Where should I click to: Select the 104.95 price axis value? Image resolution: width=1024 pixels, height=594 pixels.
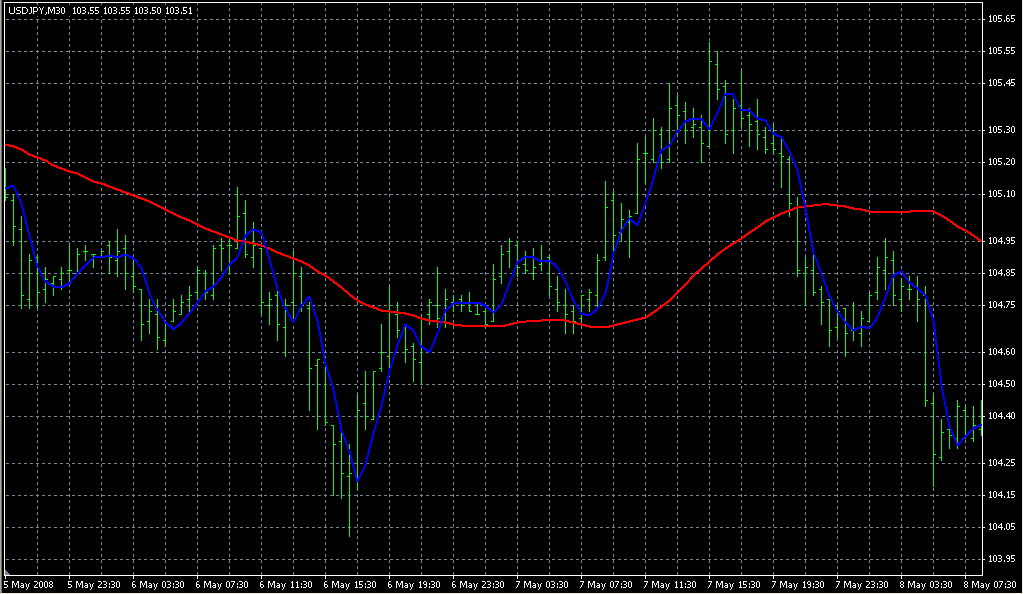1001,241
